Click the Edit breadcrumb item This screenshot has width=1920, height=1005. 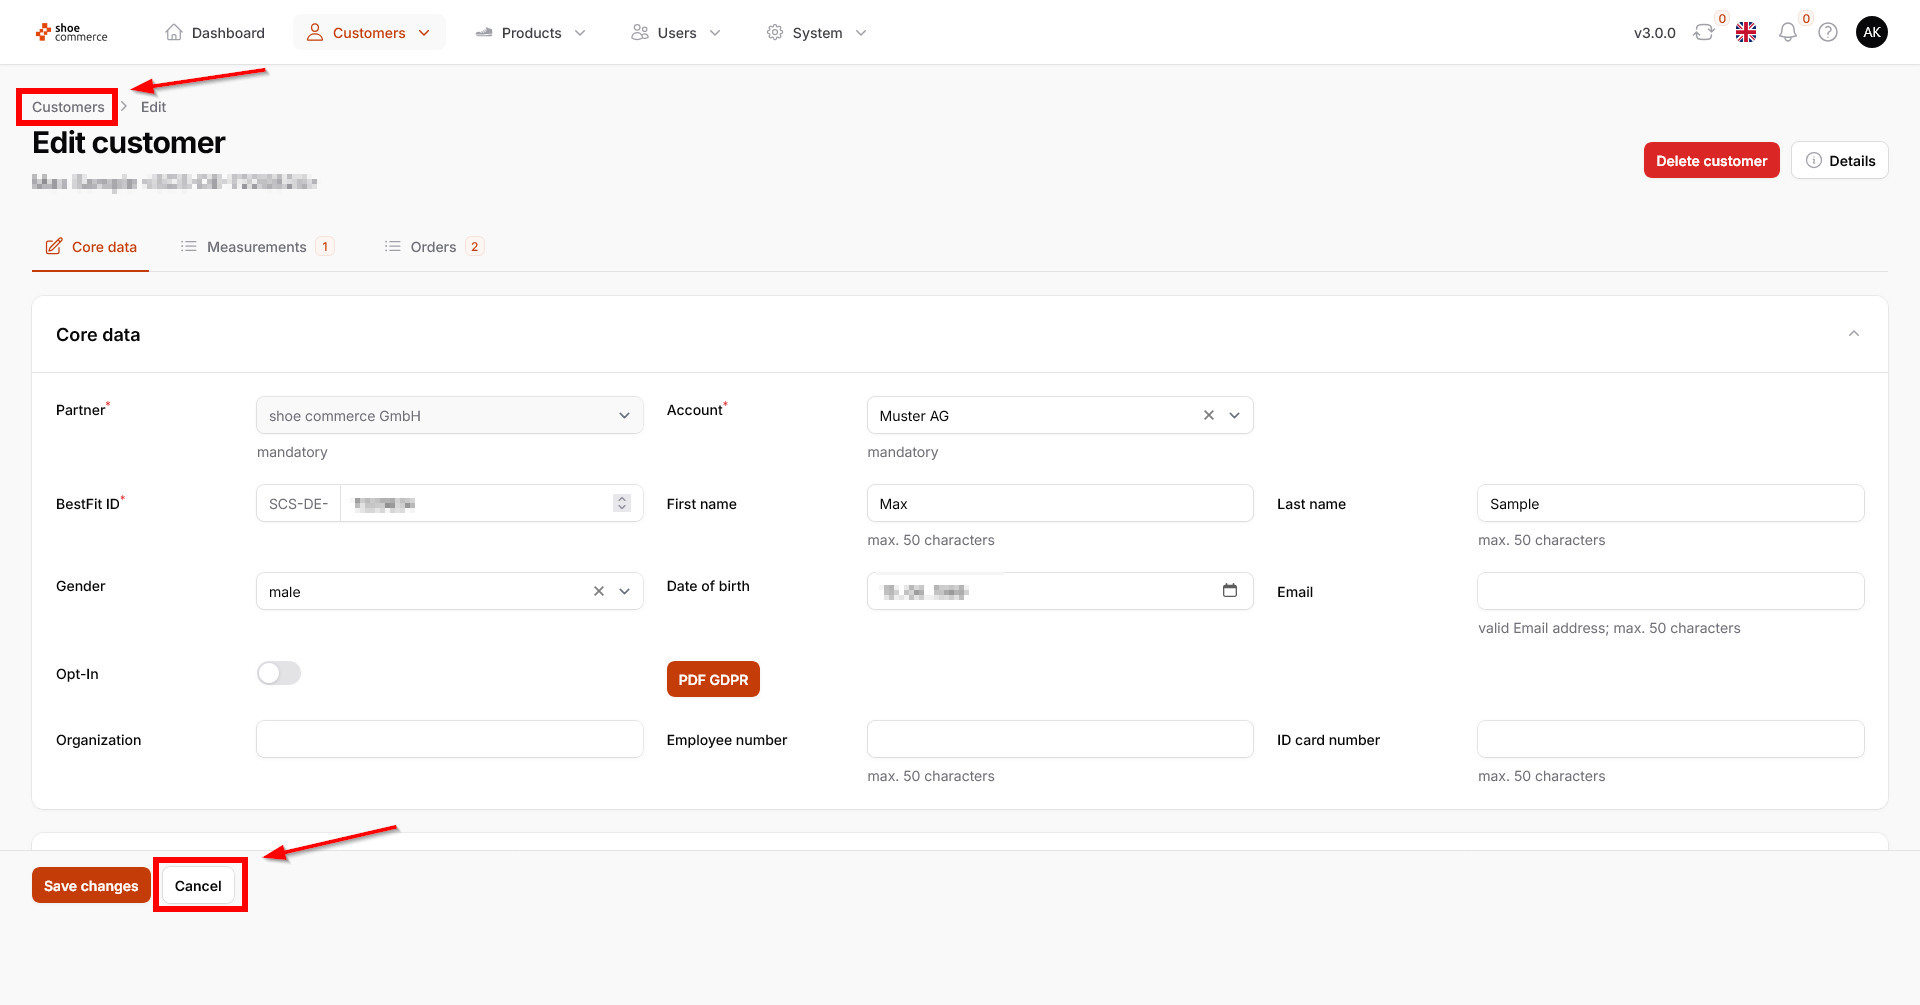(x=153, y=107)
